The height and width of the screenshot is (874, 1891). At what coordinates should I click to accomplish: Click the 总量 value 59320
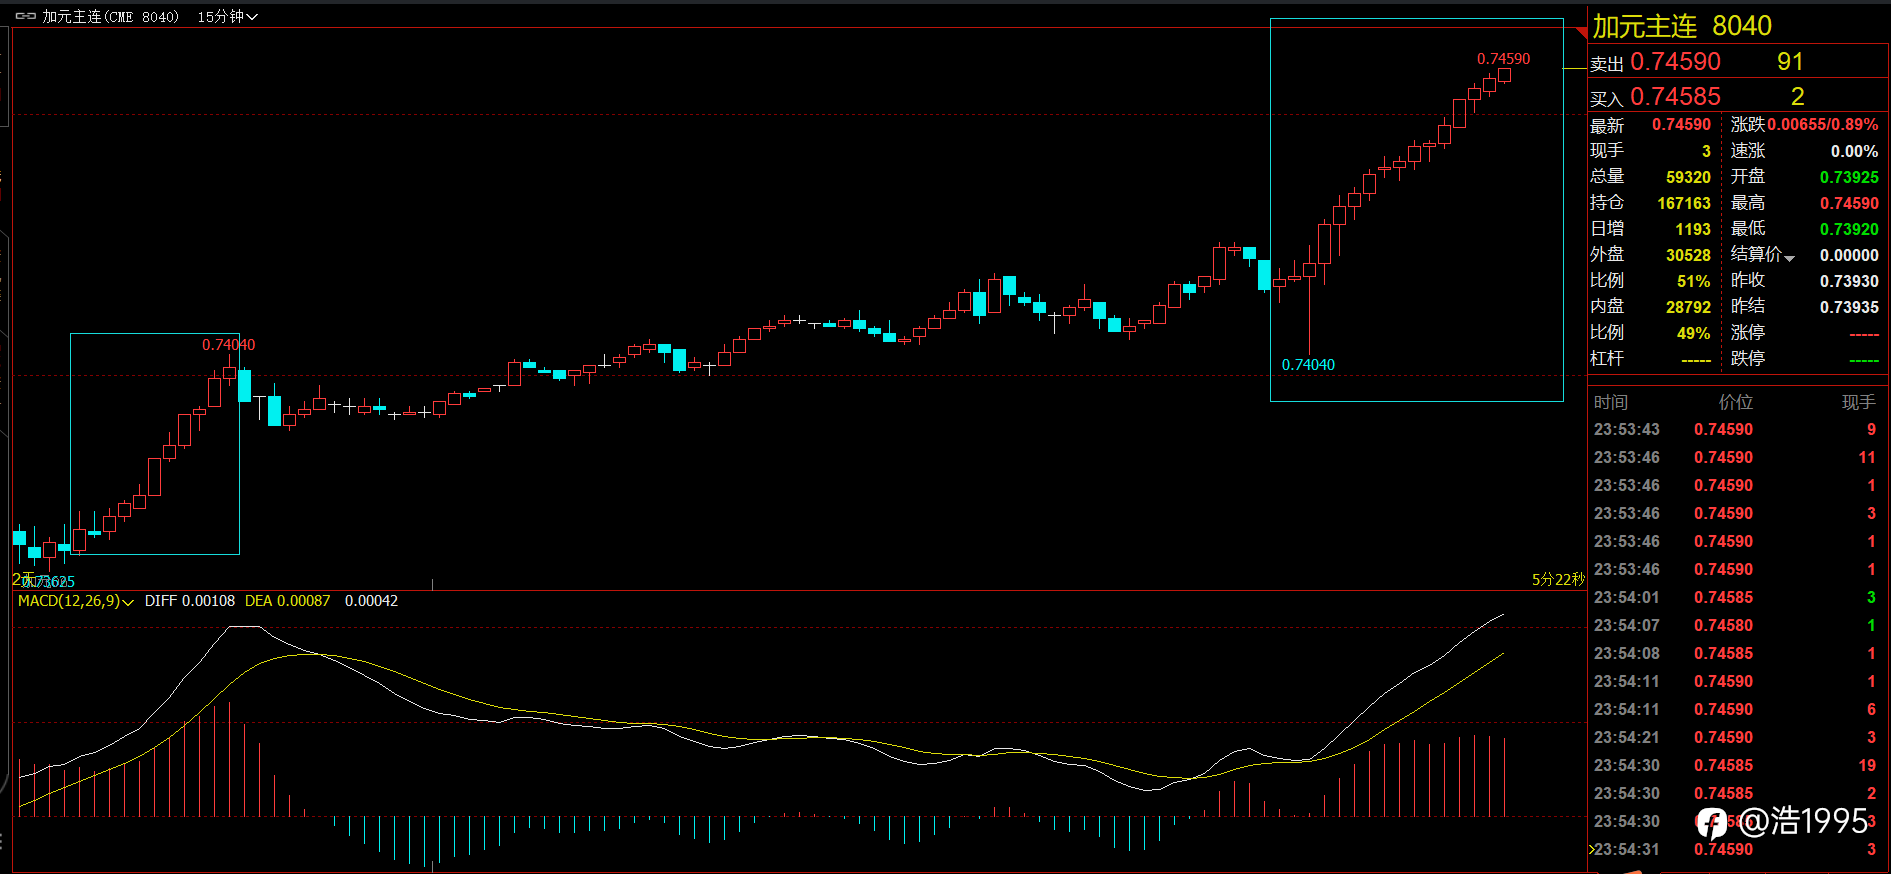click(1688, 177)
